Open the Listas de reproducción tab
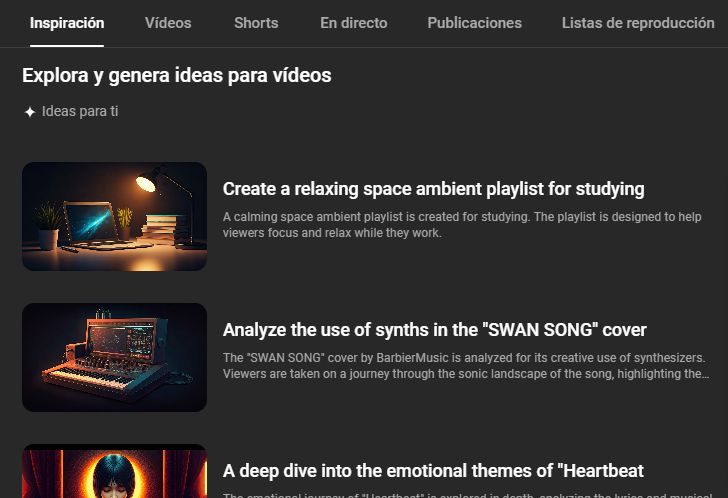 coord(638,23)
